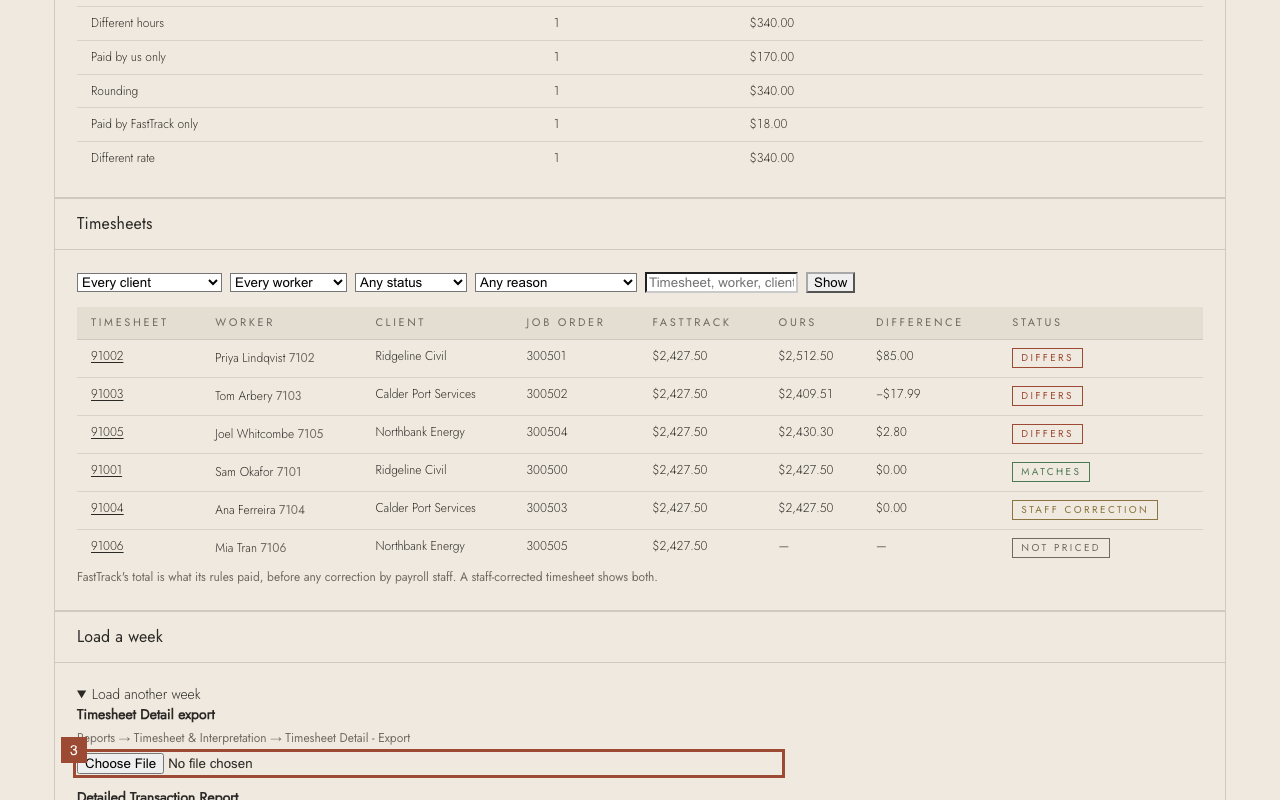The image size is (1280, 800).
Task: Click job order 300504
Action: (547, 432)
